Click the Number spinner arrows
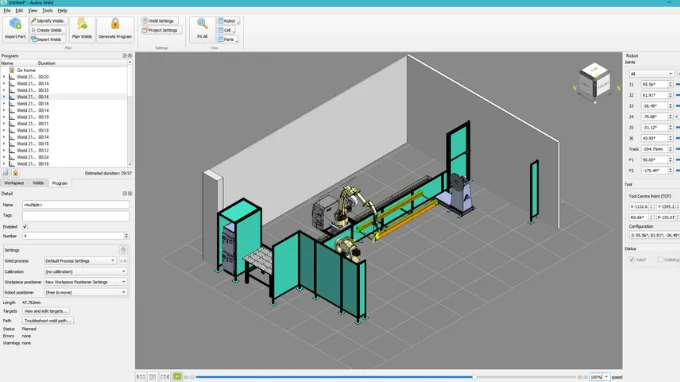This screenshot has height=382, width=680. [126, 236]
